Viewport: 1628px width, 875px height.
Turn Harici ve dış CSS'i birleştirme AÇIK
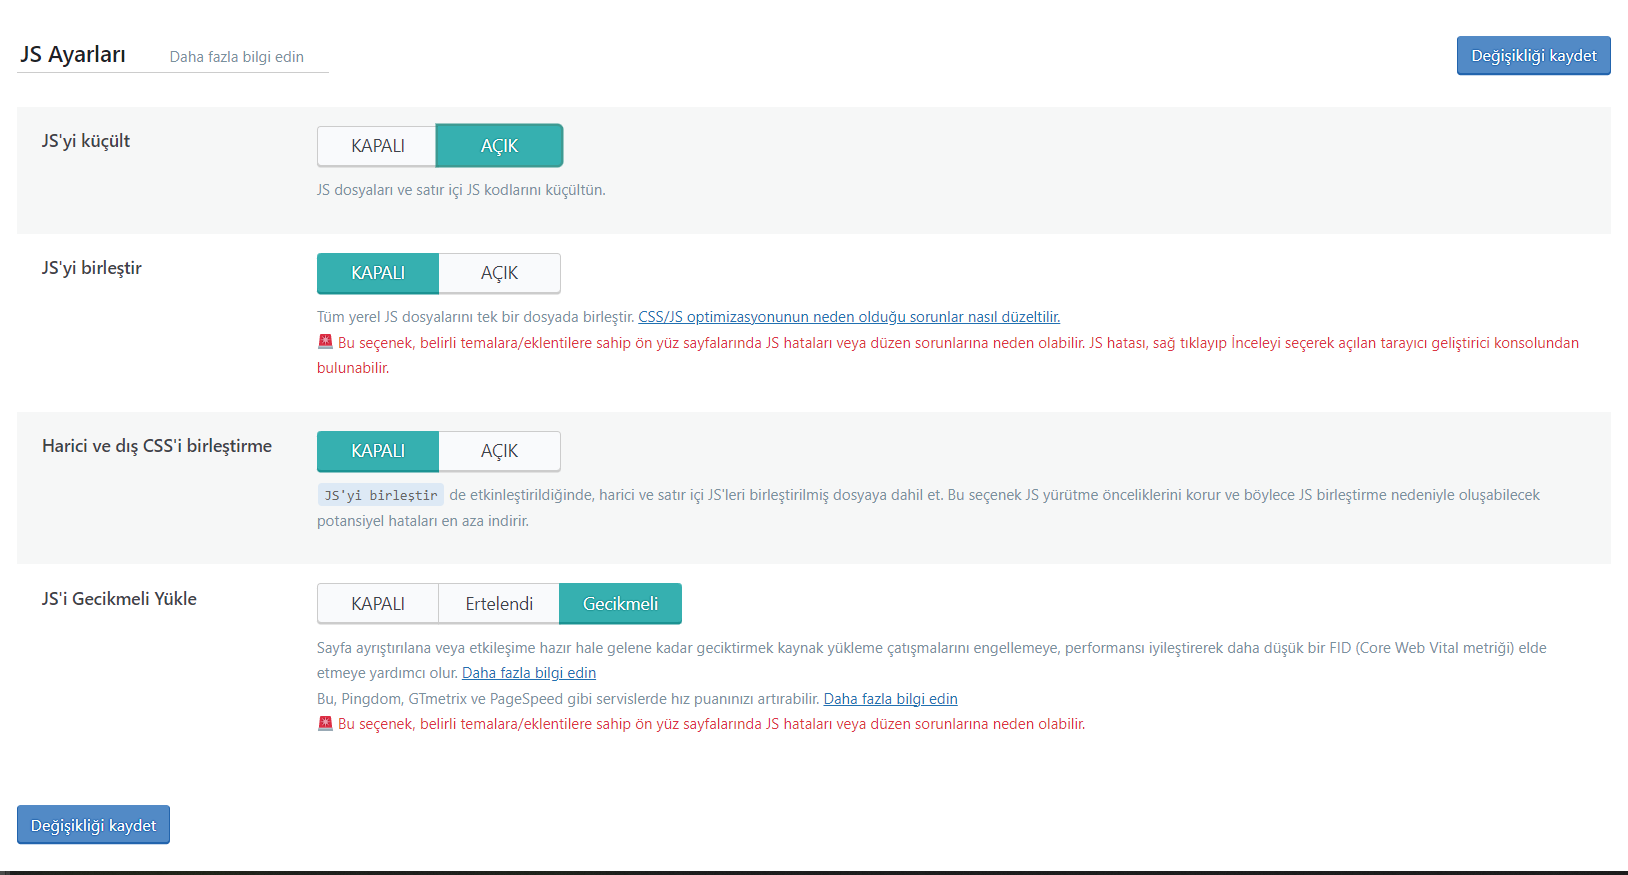pos(499,451)
